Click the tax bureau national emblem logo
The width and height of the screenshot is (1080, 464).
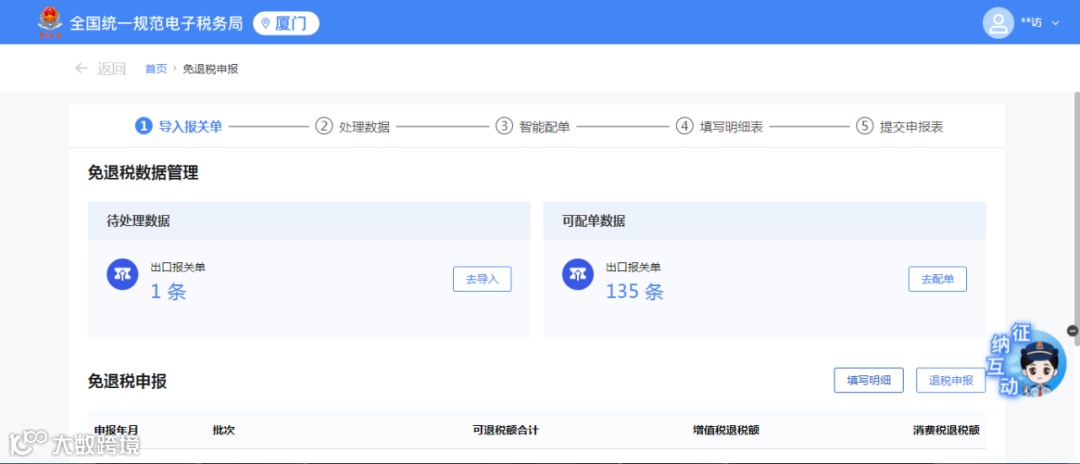coord(50,22)
